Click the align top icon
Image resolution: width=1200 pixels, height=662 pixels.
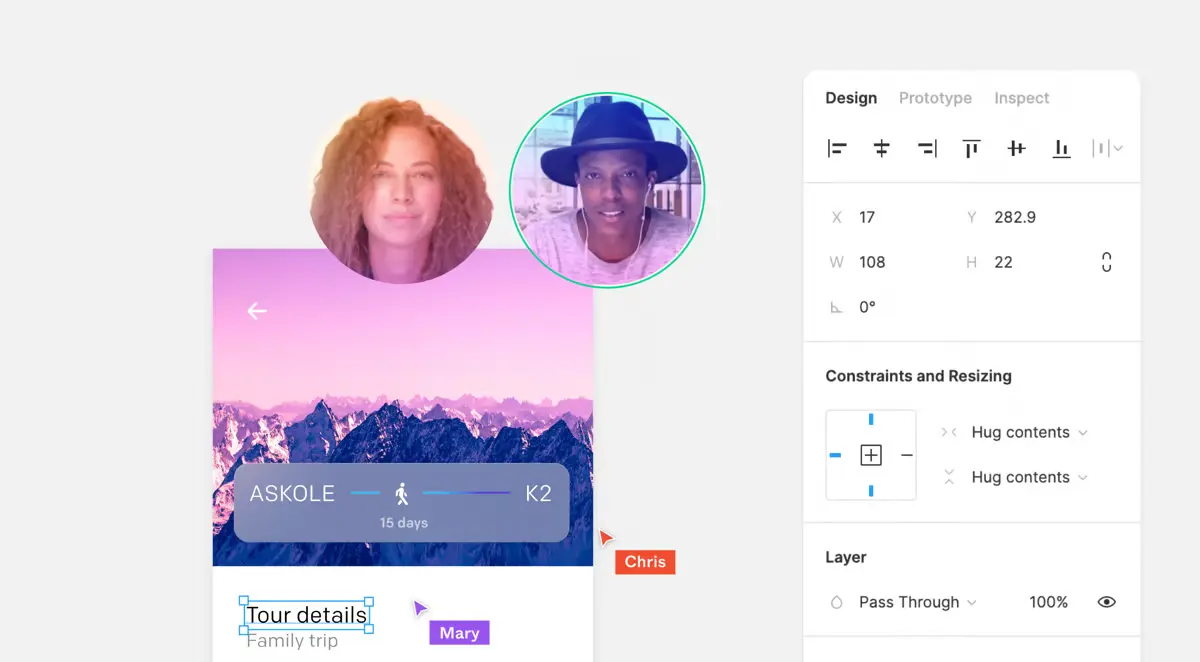coord(971,149)
